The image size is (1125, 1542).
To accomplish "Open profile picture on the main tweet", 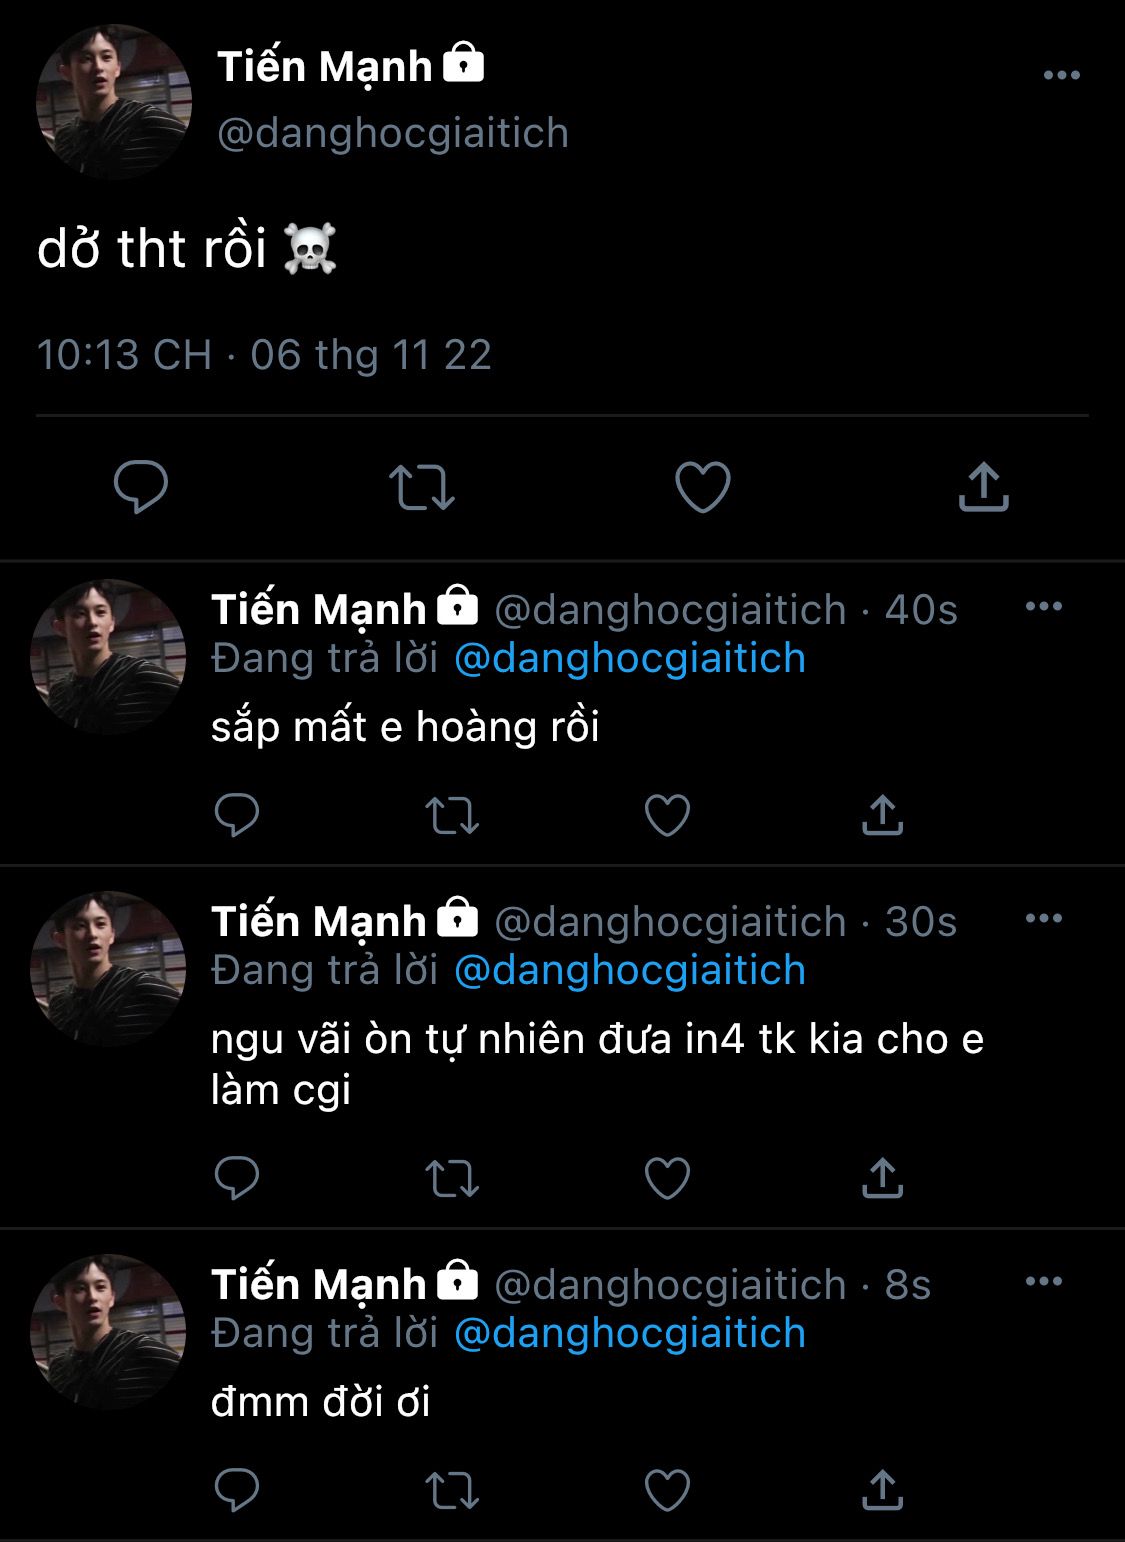I will coord(114,102).
